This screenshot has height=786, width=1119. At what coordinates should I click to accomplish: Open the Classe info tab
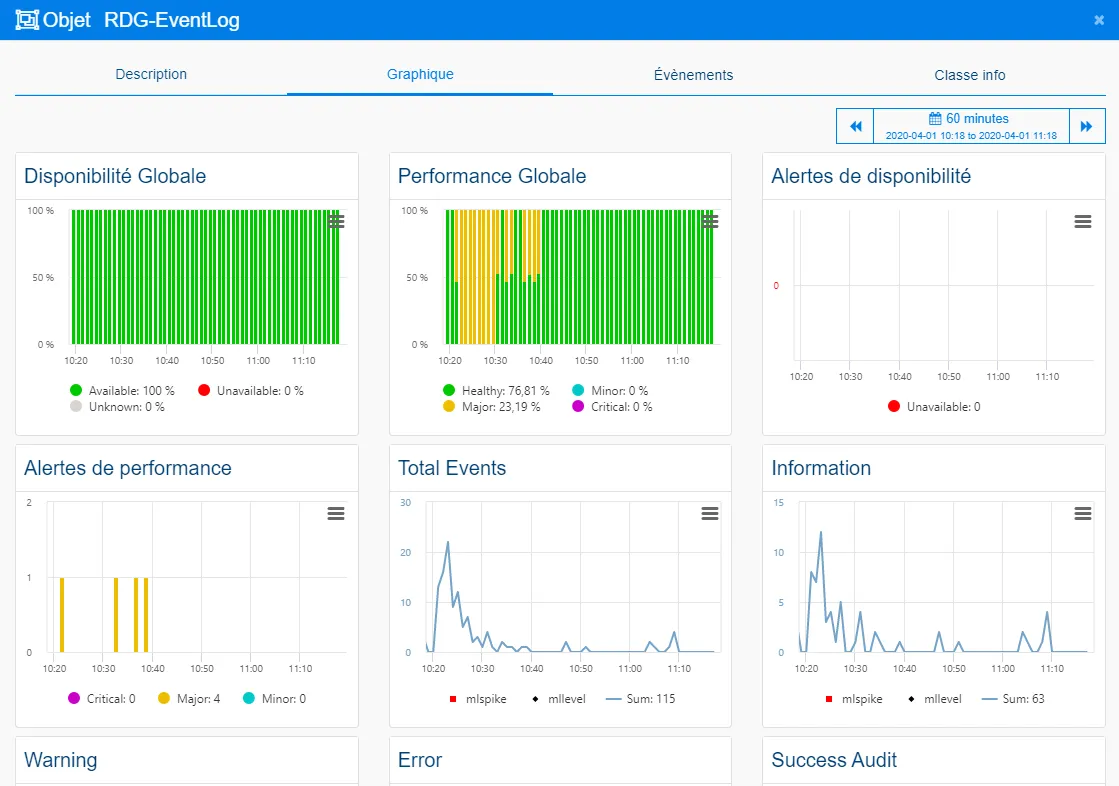pos(969,75)
